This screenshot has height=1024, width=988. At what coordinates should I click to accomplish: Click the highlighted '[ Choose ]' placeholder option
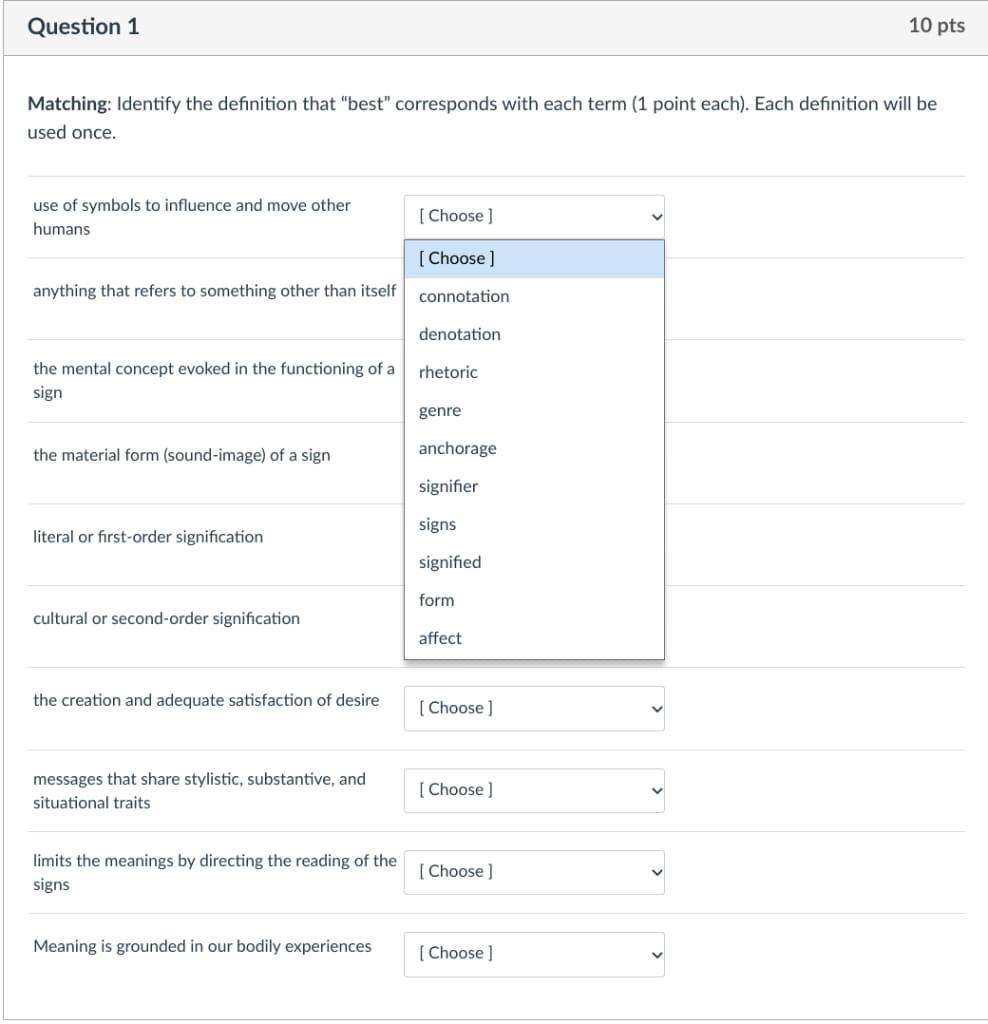pos(534,259)
